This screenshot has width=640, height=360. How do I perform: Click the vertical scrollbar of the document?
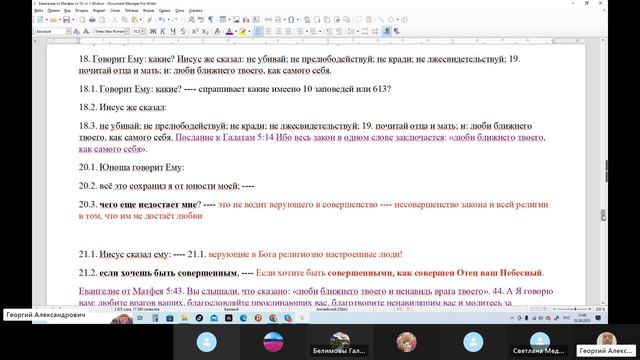604,171
